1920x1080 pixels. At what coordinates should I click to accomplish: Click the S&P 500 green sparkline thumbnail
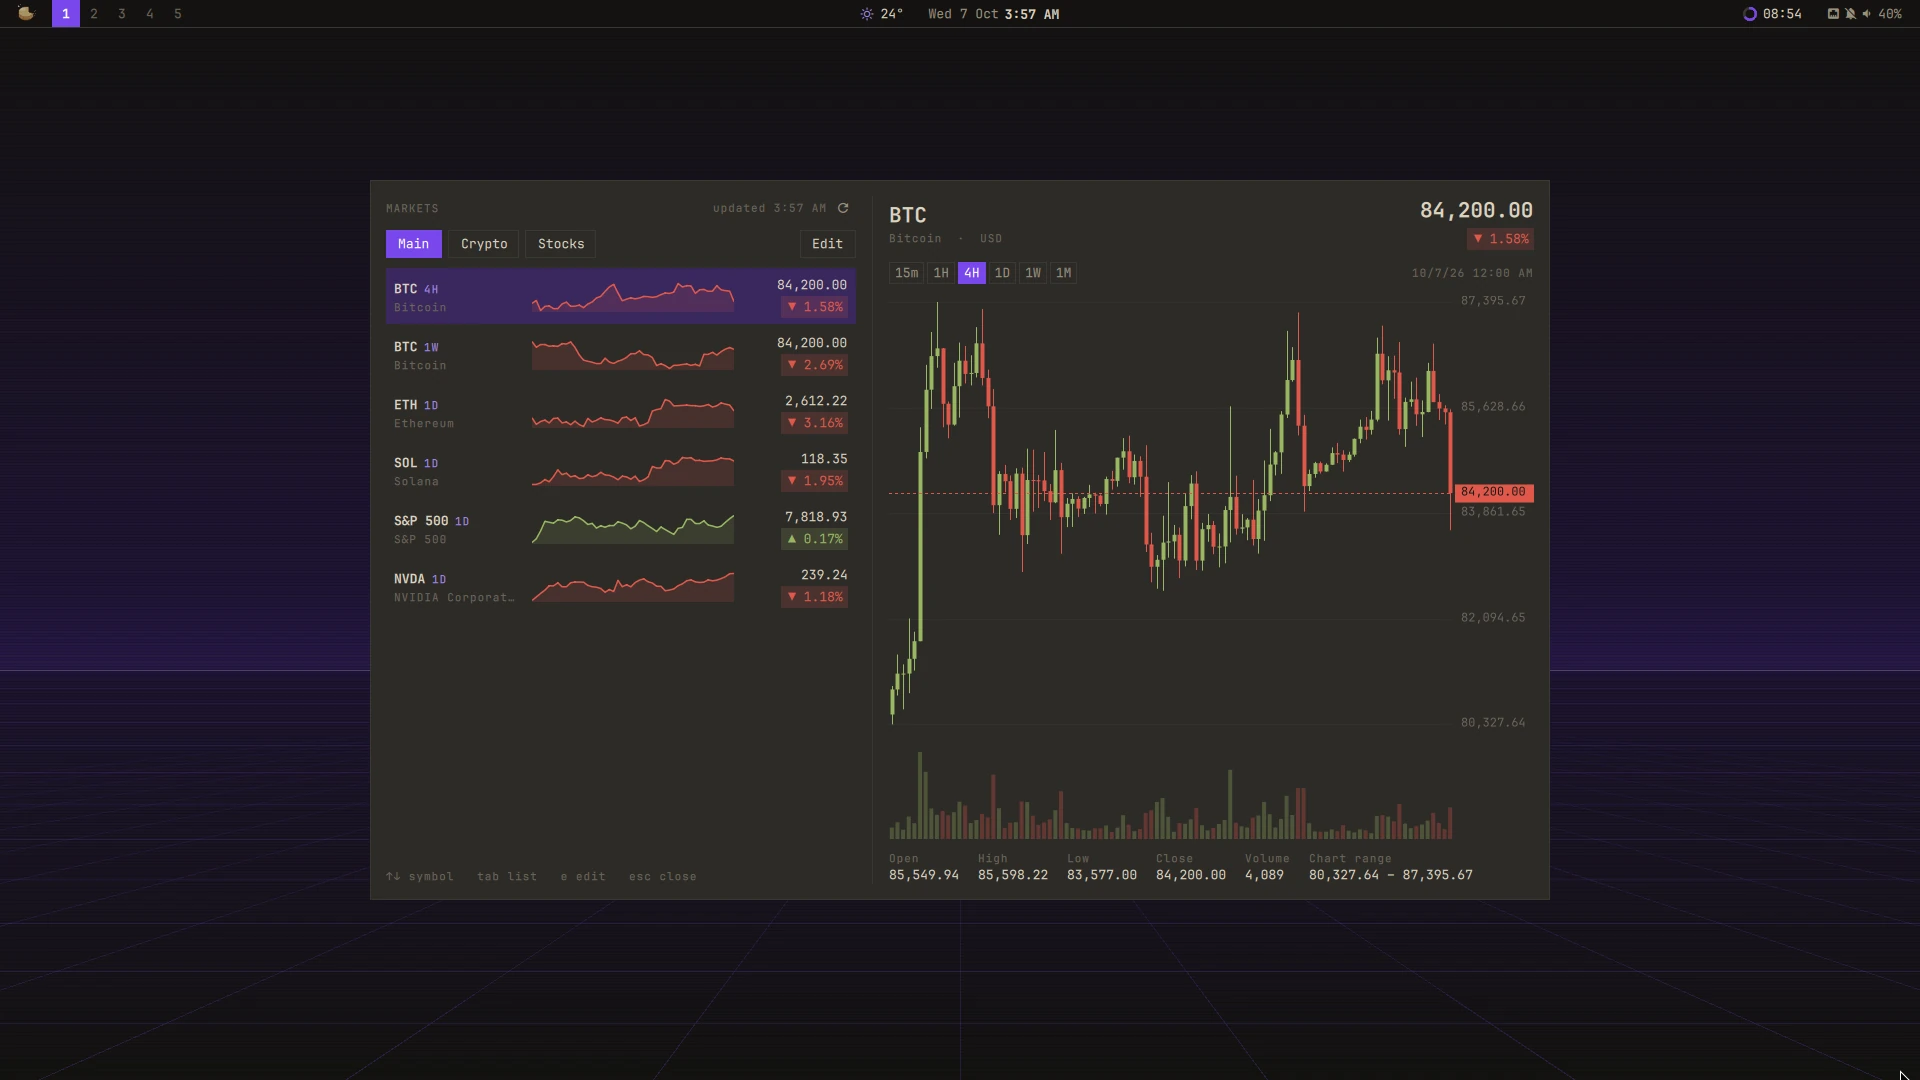pos(633,529)
